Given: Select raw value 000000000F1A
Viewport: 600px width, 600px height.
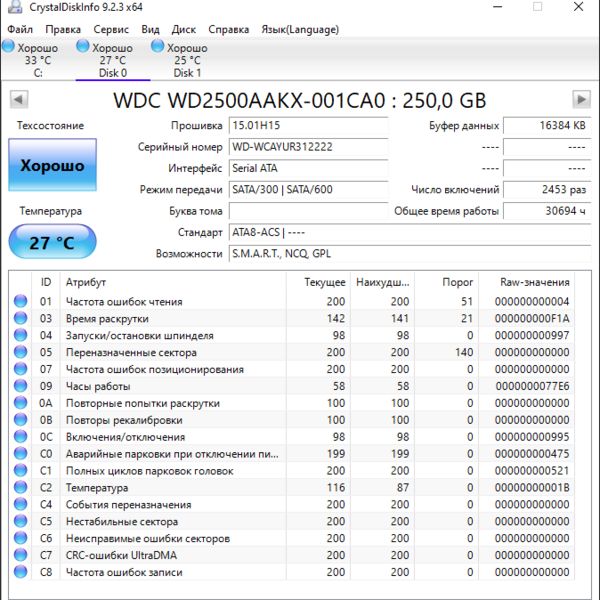Looking at the screenshot, I should pos(532,318).
